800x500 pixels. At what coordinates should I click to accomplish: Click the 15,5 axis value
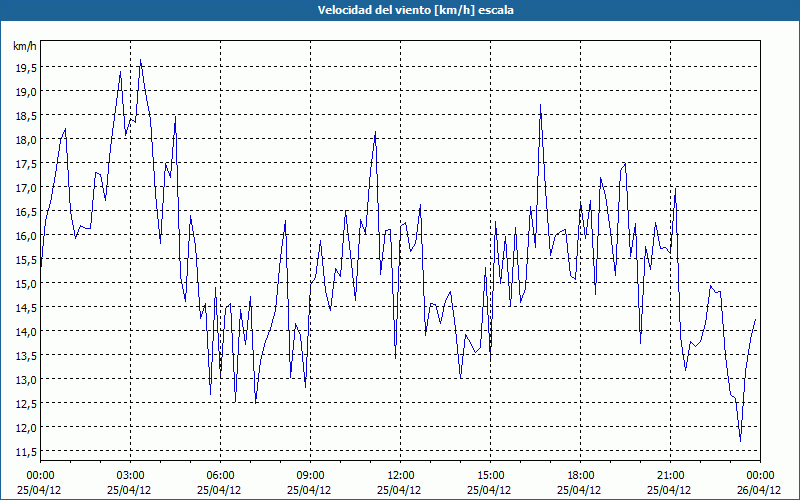pos(25,259)
